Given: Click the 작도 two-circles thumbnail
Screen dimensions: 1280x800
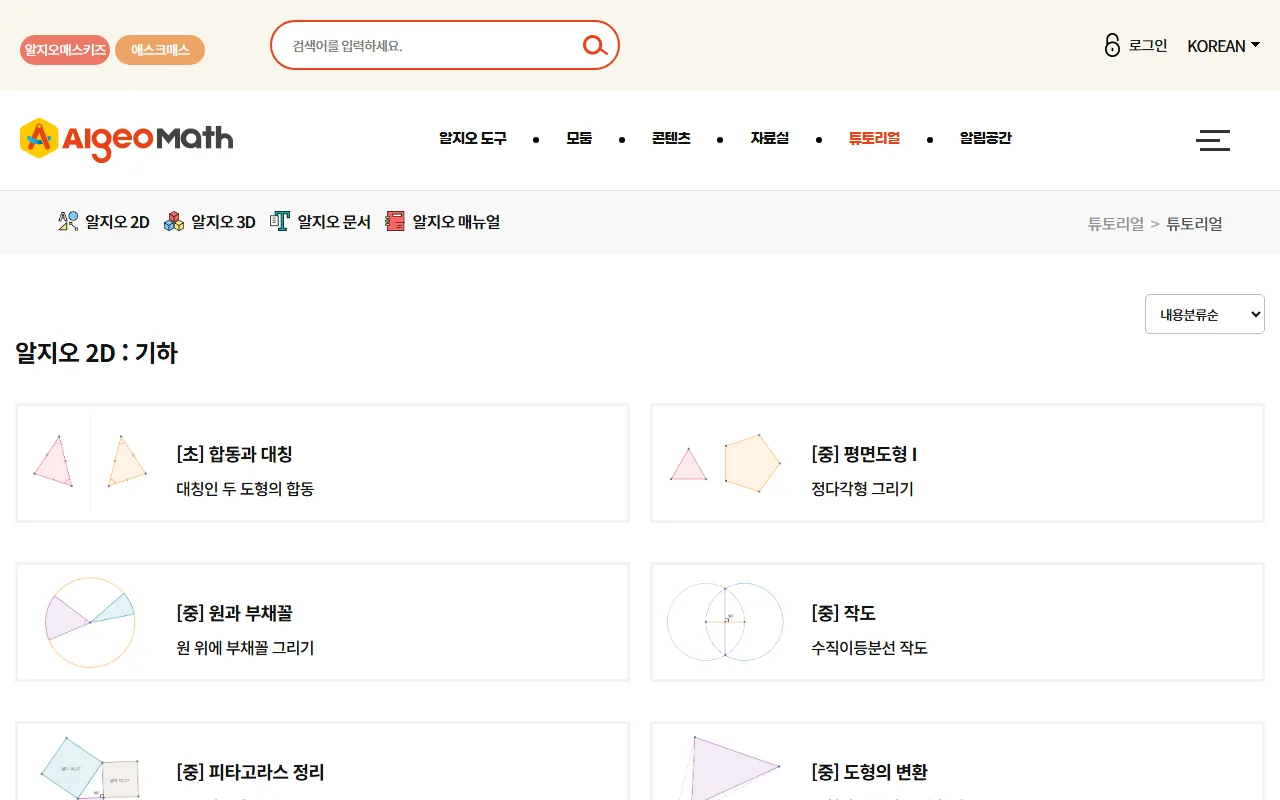Looking at the screenshot, I should (725, 622).
